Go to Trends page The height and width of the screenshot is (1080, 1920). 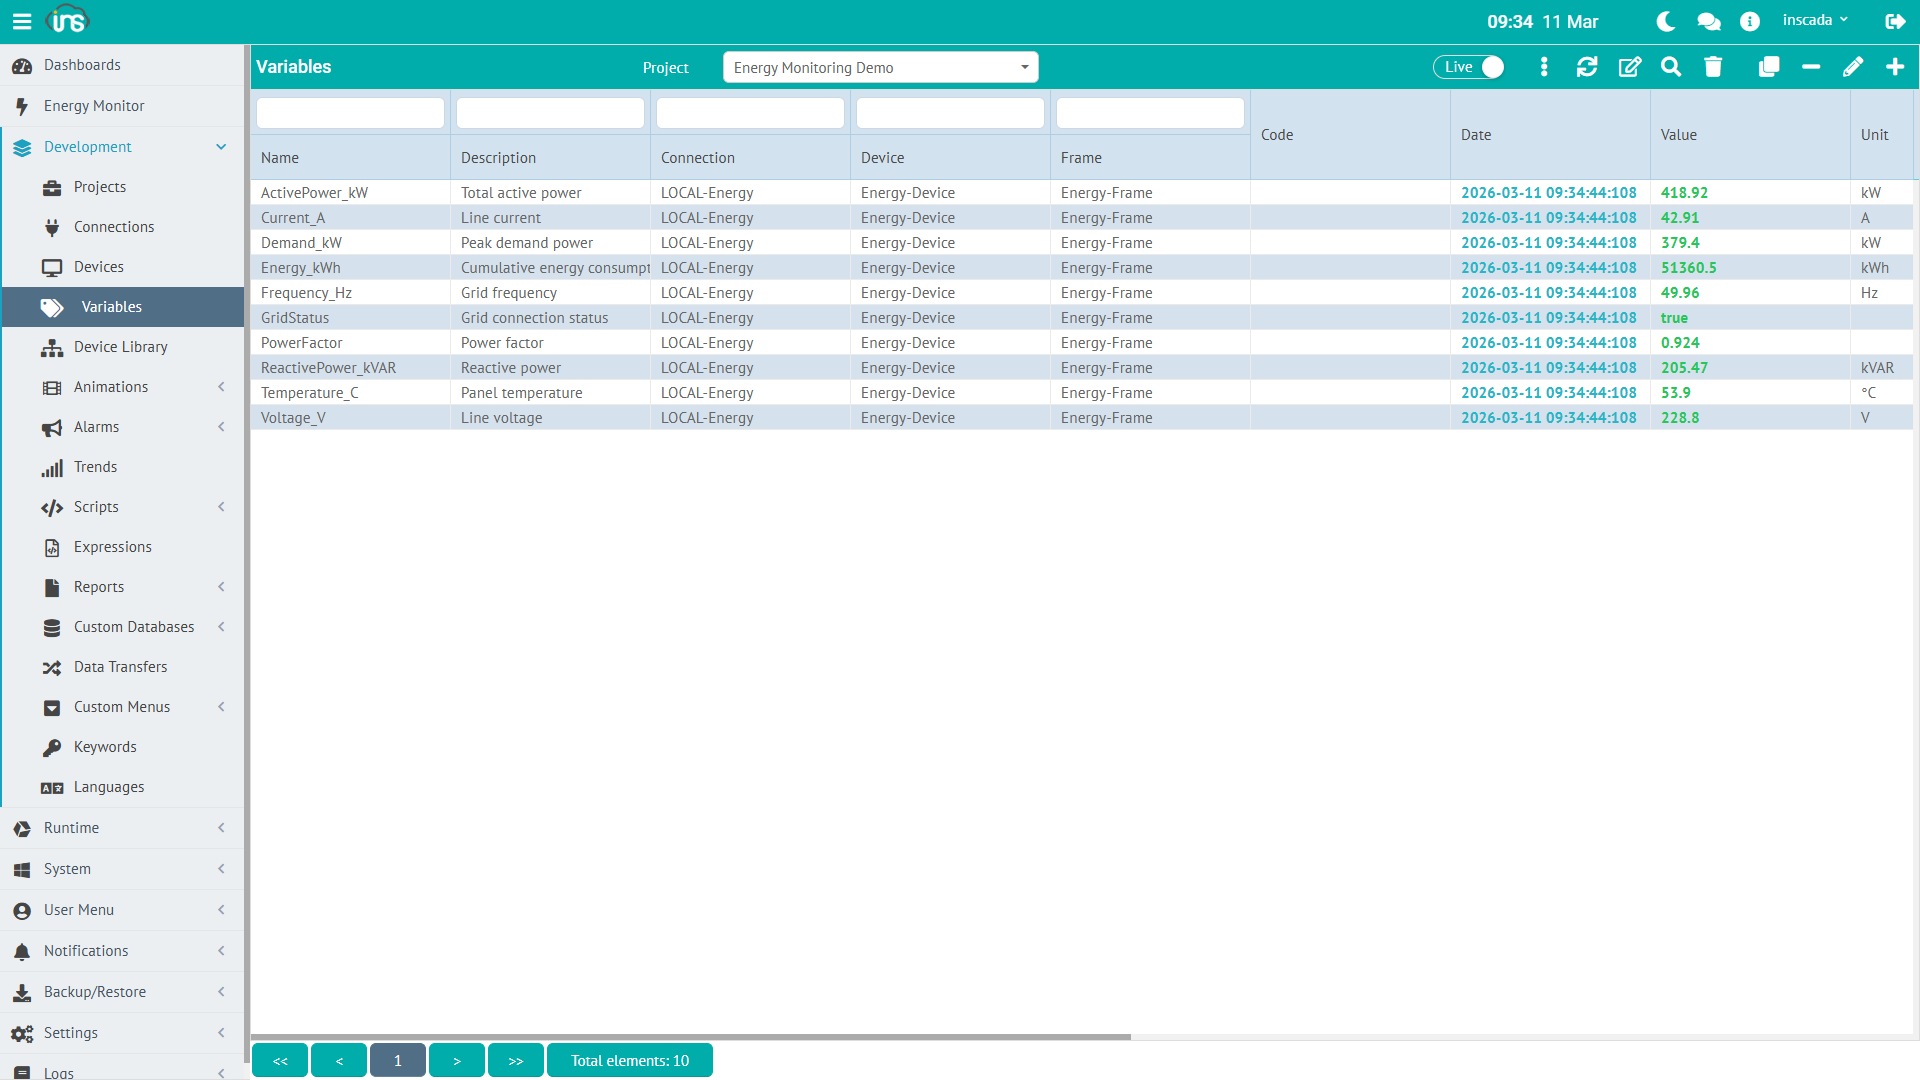95,467
